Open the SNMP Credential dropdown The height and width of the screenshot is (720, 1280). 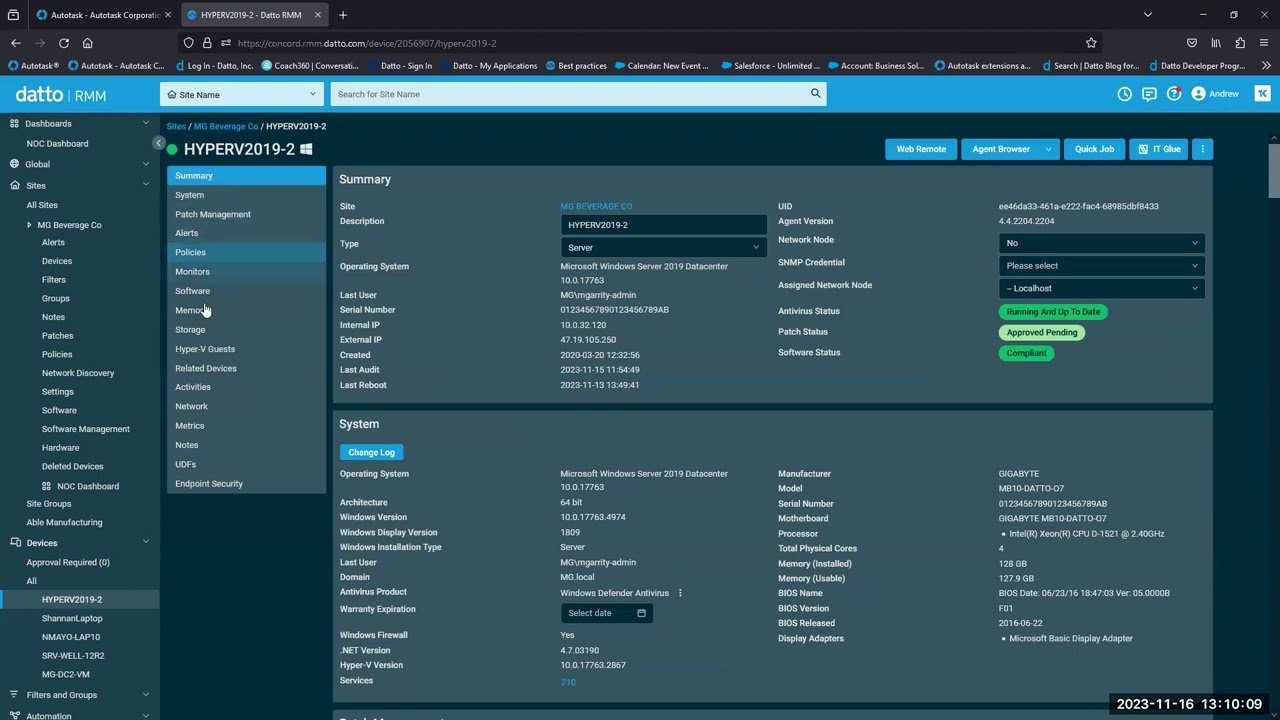tap(1101, 266)
